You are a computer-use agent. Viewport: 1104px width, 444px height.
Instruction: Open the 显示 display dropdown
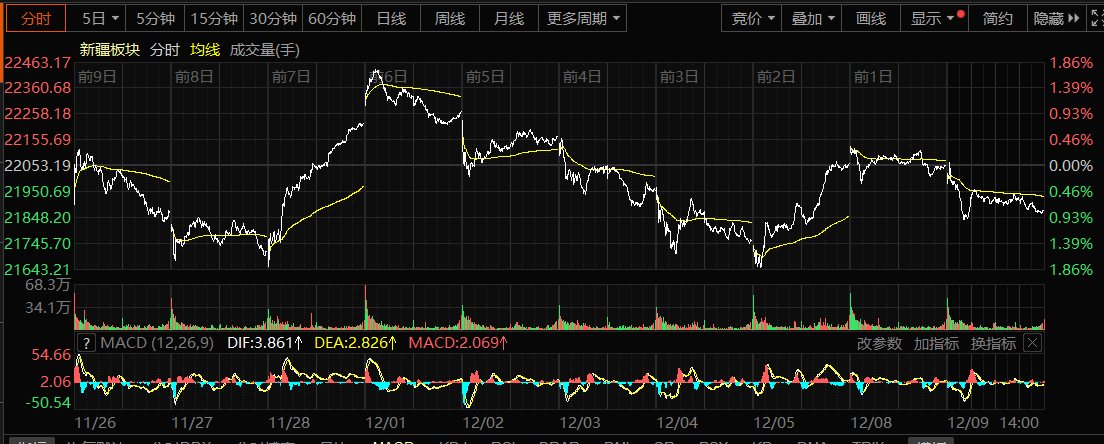(x=932, y=19)
